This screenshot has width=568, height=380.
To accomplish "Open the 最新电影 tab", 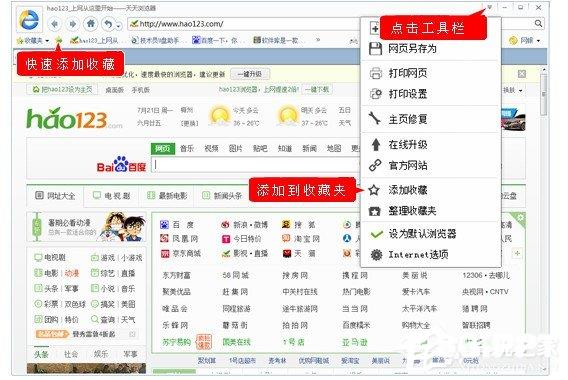I will [x=167, y=196].
